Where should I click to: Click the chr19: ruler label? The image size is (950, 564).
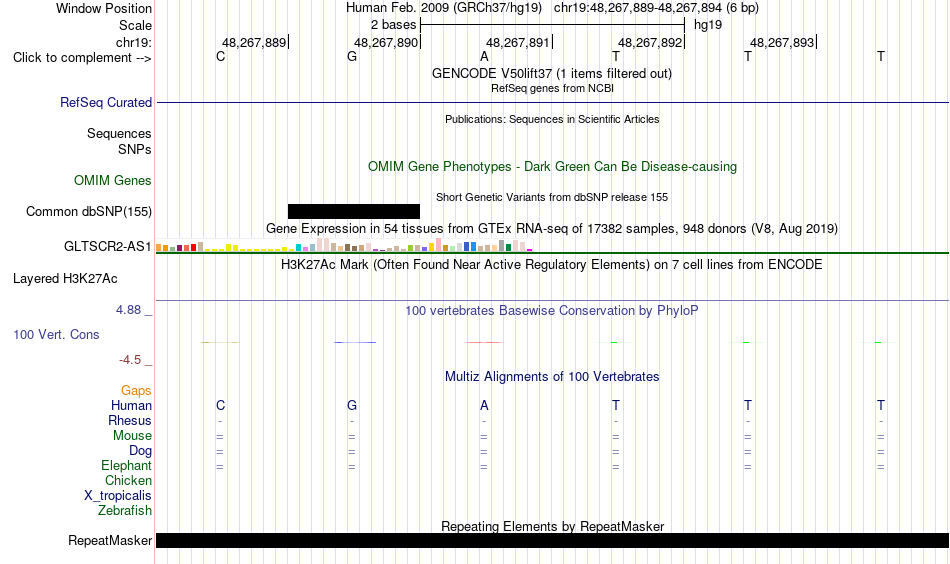(134, 42)
